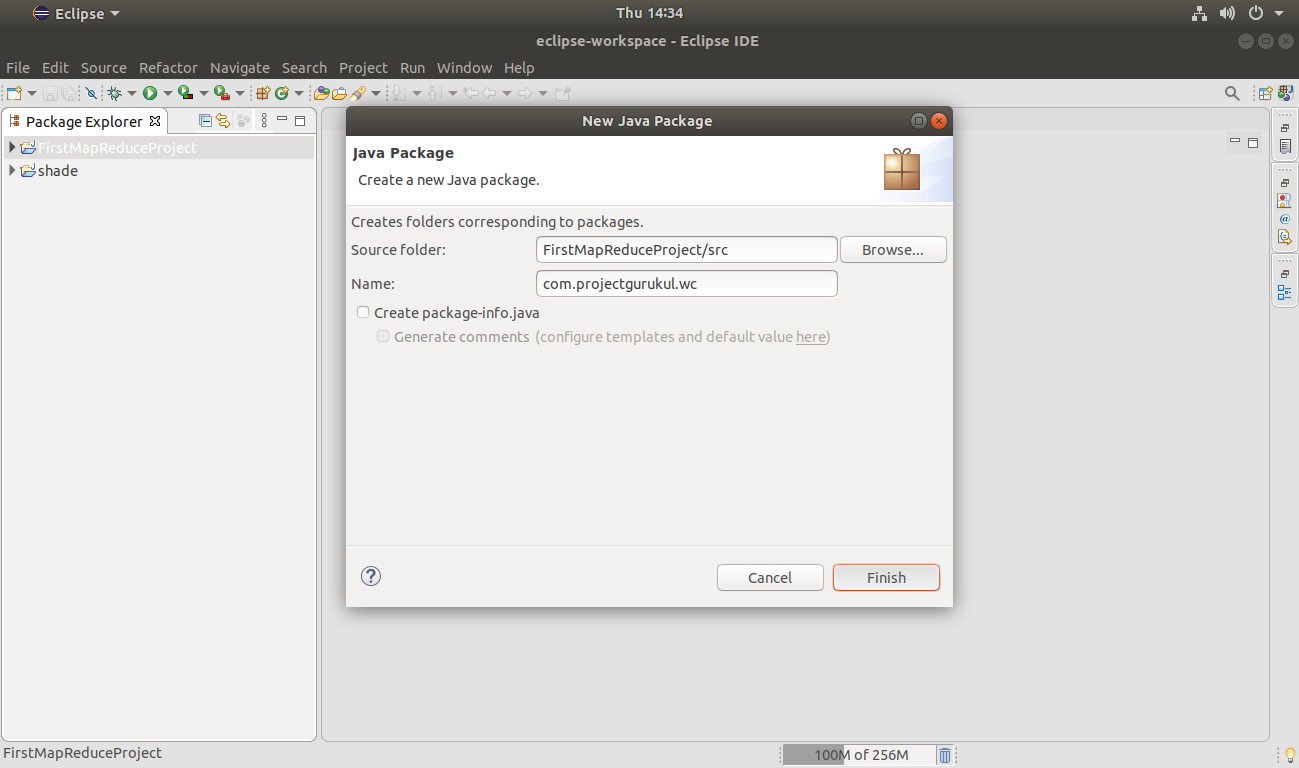This screenshot has width=1299, height=768.
Task: Open the Javadoc @ view icon
Action: 1285,219
